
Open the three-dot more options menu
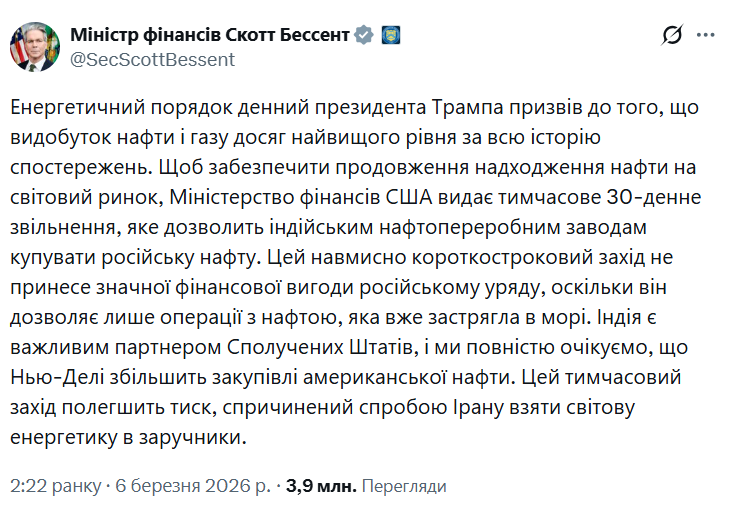[707, 36]
